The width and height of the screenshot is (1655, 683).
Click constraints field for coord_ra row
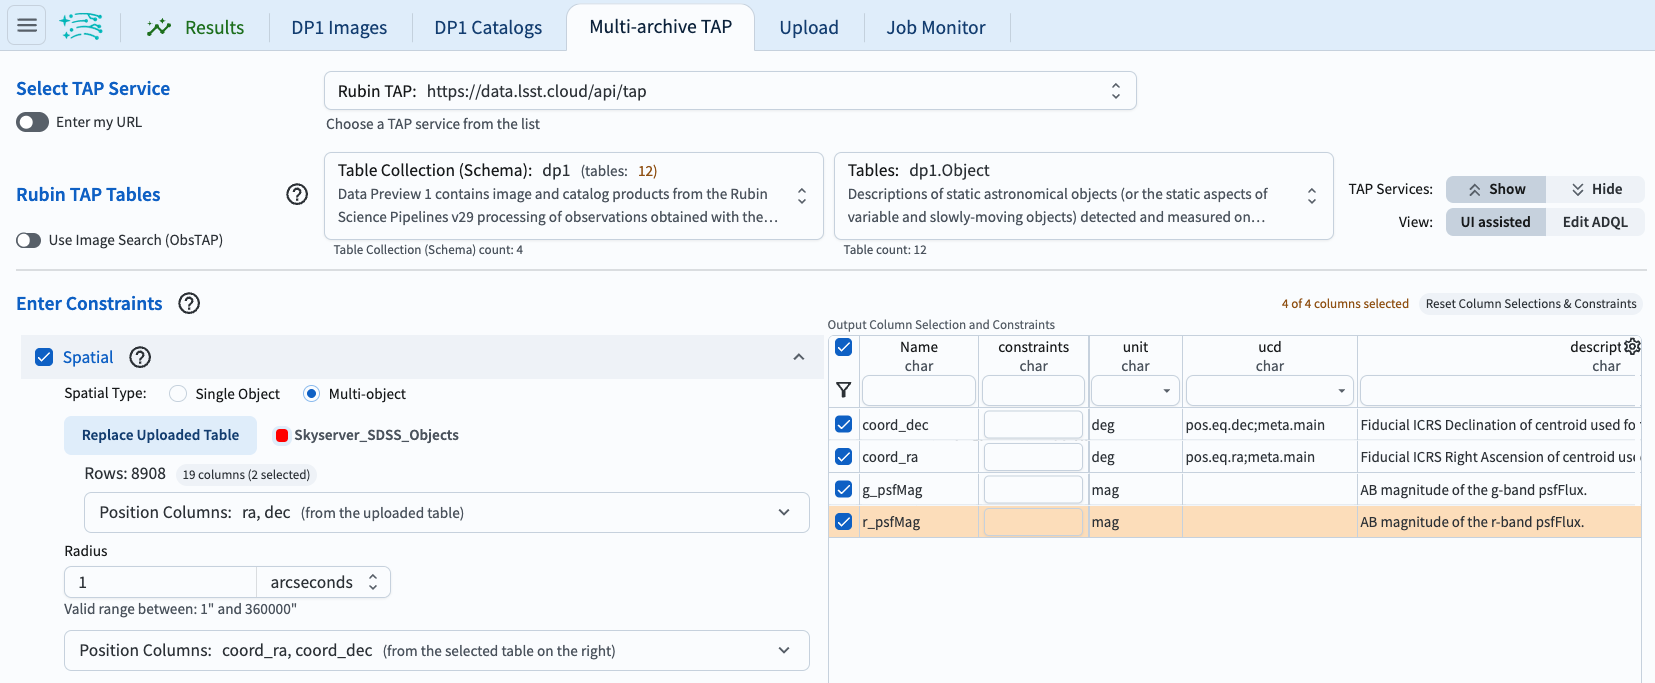[x=1033, y=456]
